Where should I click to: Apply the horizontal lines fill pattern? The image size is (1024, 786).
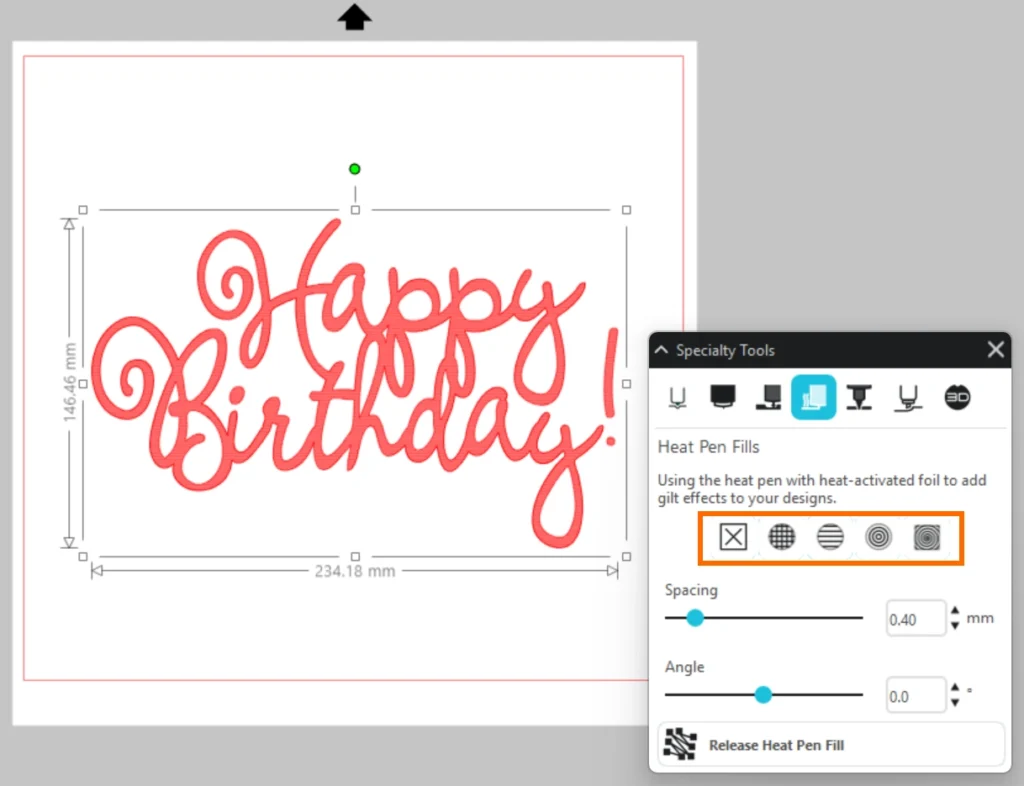[830, 538]
